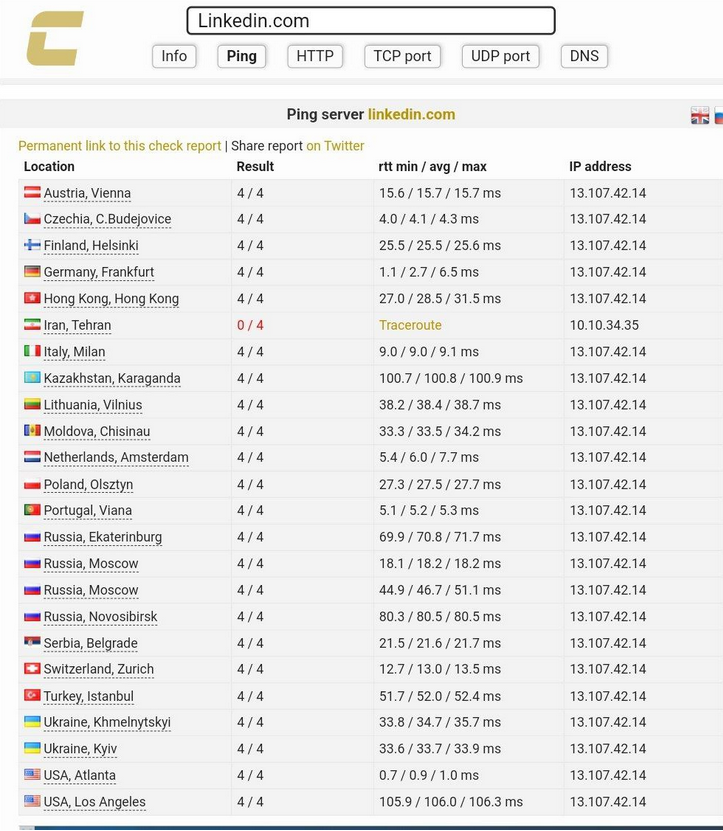Click the Poland, Olsztyn location
This screenshot has height=831, width=723.
tap(89, 484)
